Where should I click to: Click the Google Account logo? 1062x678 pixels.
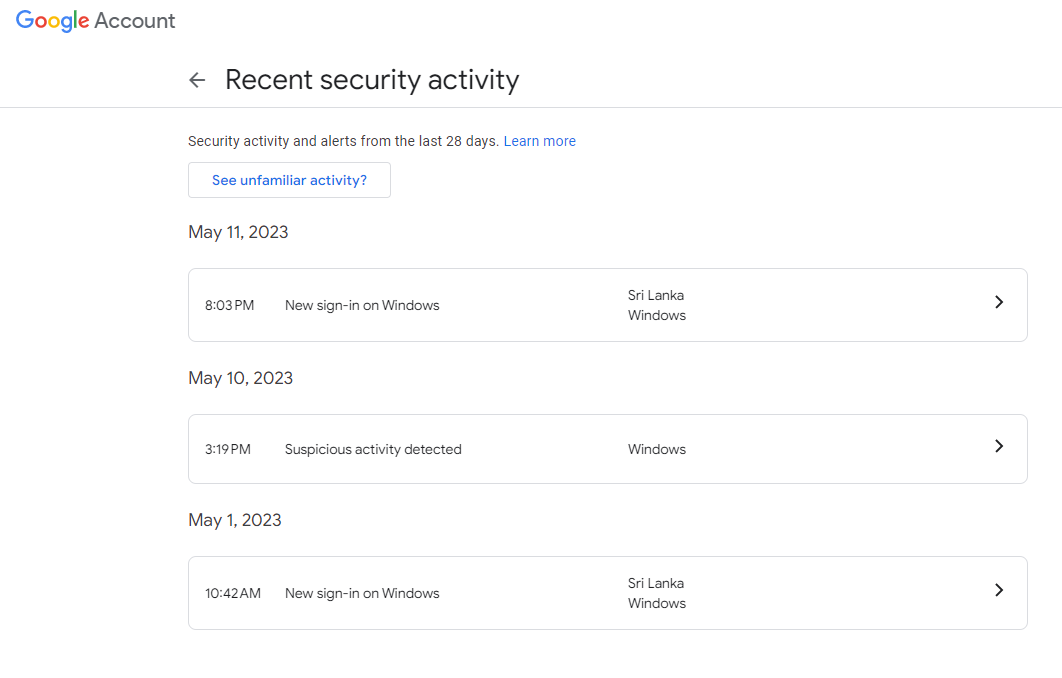95,21
